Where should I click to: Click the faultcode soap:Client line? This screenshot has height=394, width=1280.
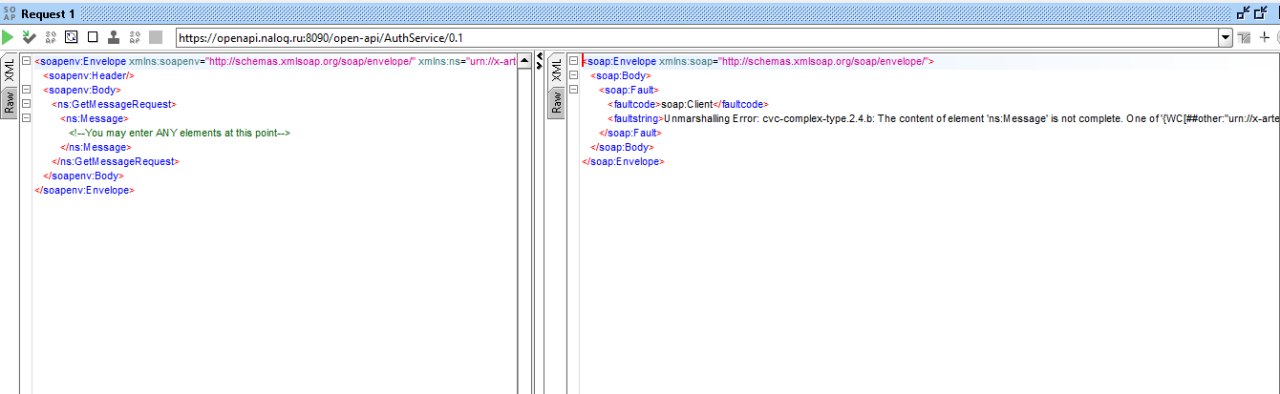point(687,104)
